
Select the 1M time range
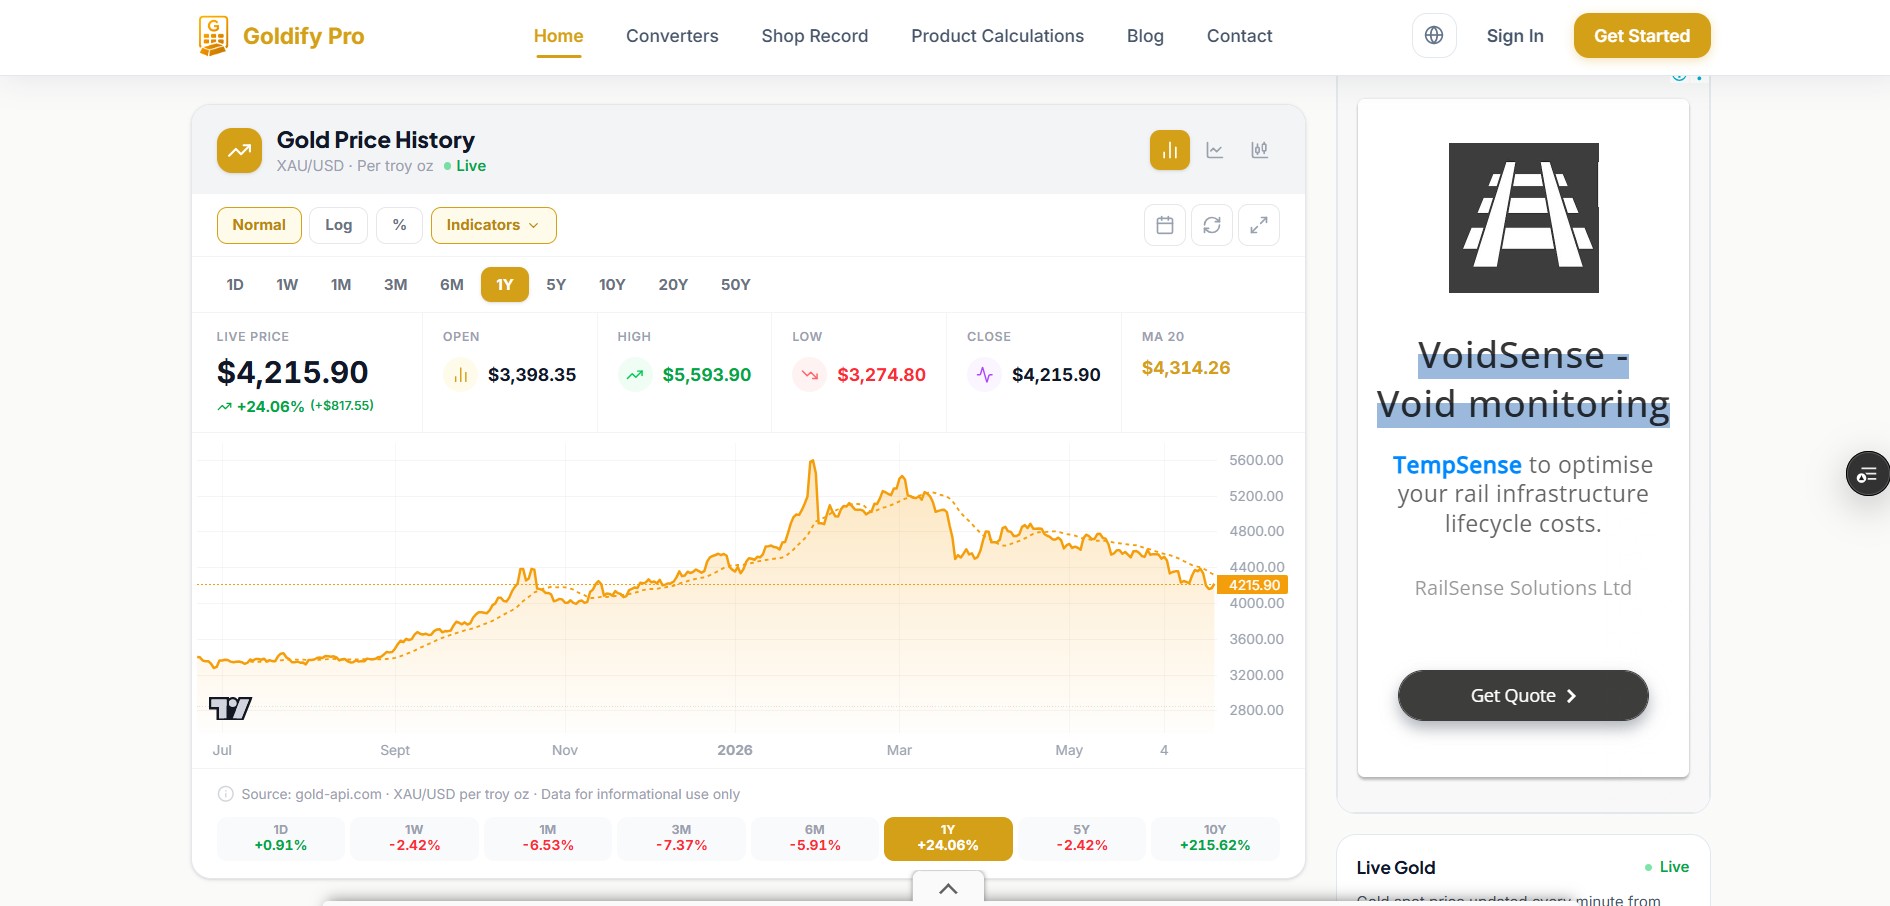[x=341, y=285]
